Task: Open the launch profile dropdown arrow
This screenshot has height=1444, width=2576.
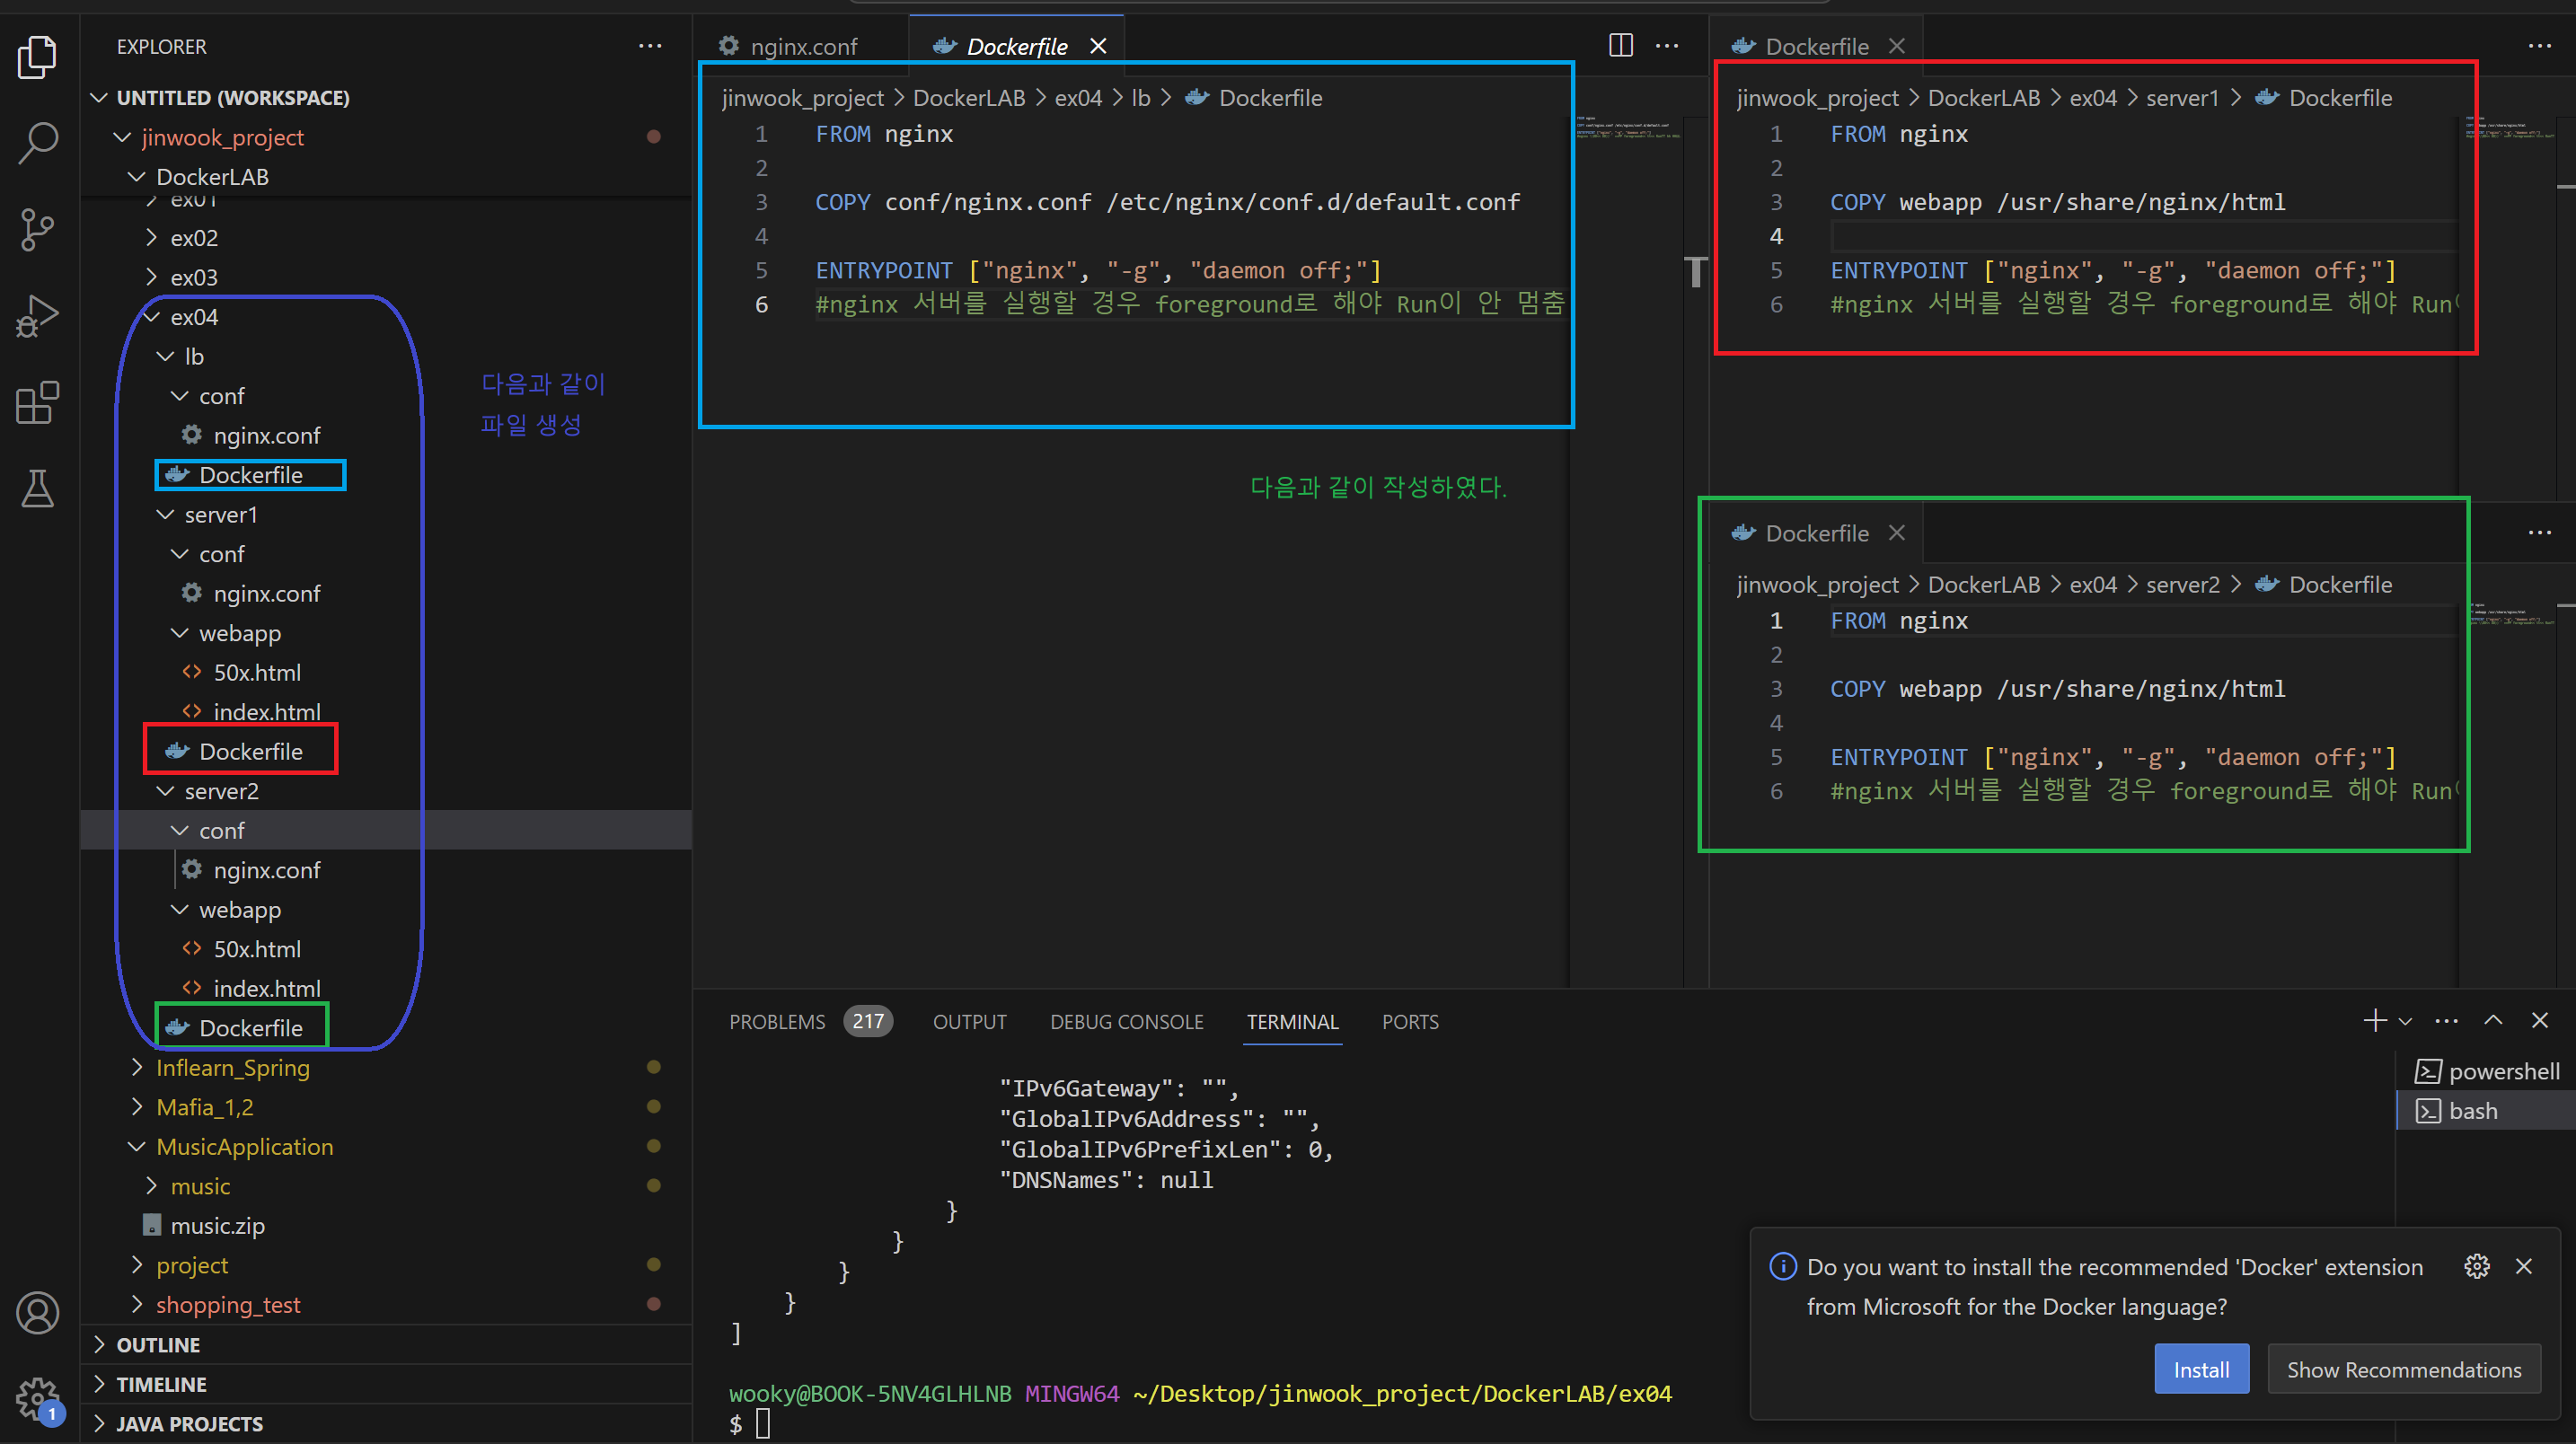Action: point(2406,1021)
